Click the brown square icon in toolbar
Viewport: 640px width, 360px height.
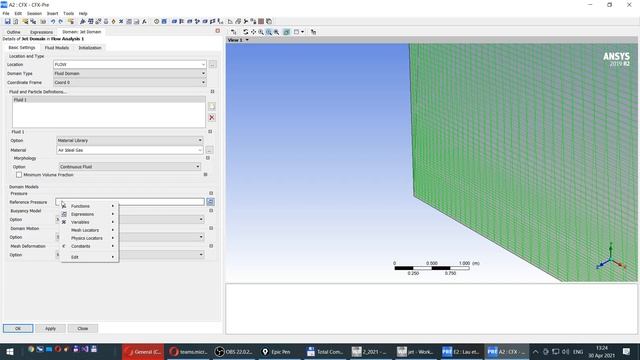261,21
